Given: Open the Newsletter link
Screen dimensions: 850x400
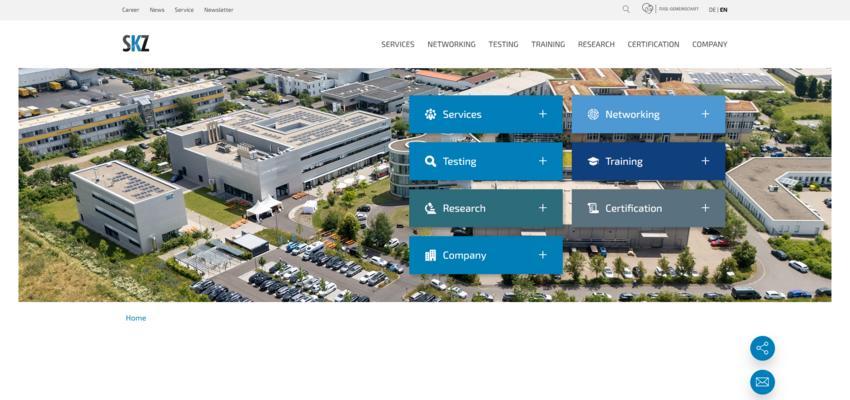Looking at the screenshot, I should [x=219, y=10].
